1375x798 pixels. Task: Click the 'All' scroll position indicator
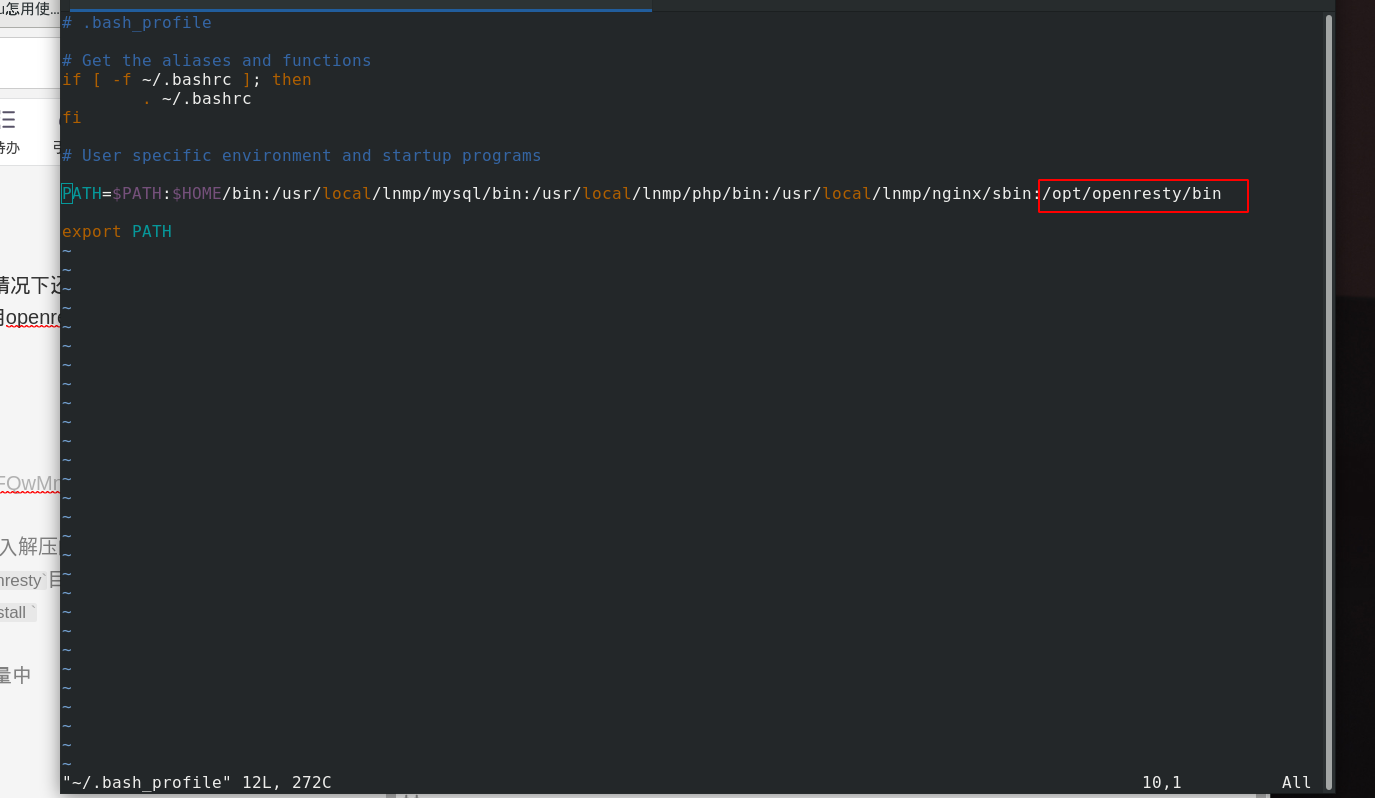[x=1297, y=782]
